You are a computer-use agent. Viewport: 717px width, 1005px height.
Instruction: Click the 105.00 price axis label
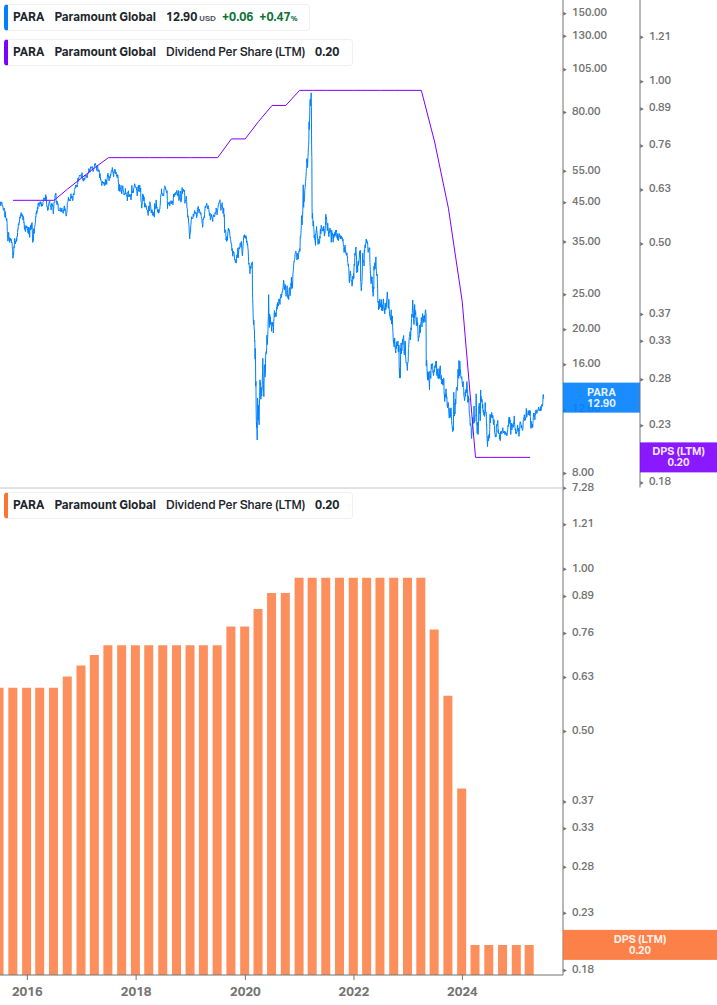(589, 69)
